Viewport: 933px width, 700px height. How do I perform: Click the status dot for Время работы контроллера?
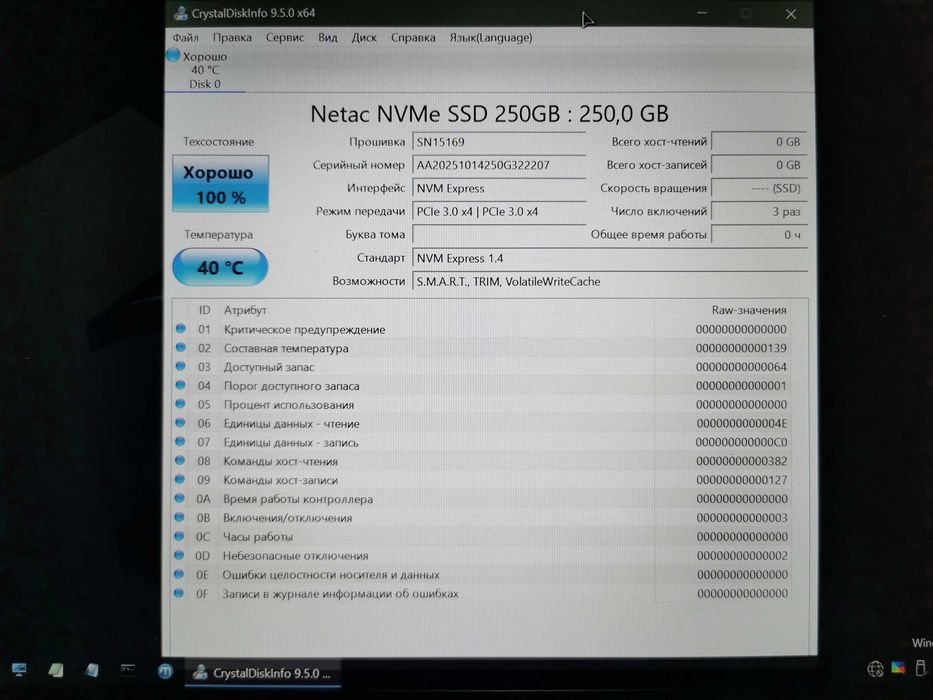pyautogui.click(x=180, y=498)
